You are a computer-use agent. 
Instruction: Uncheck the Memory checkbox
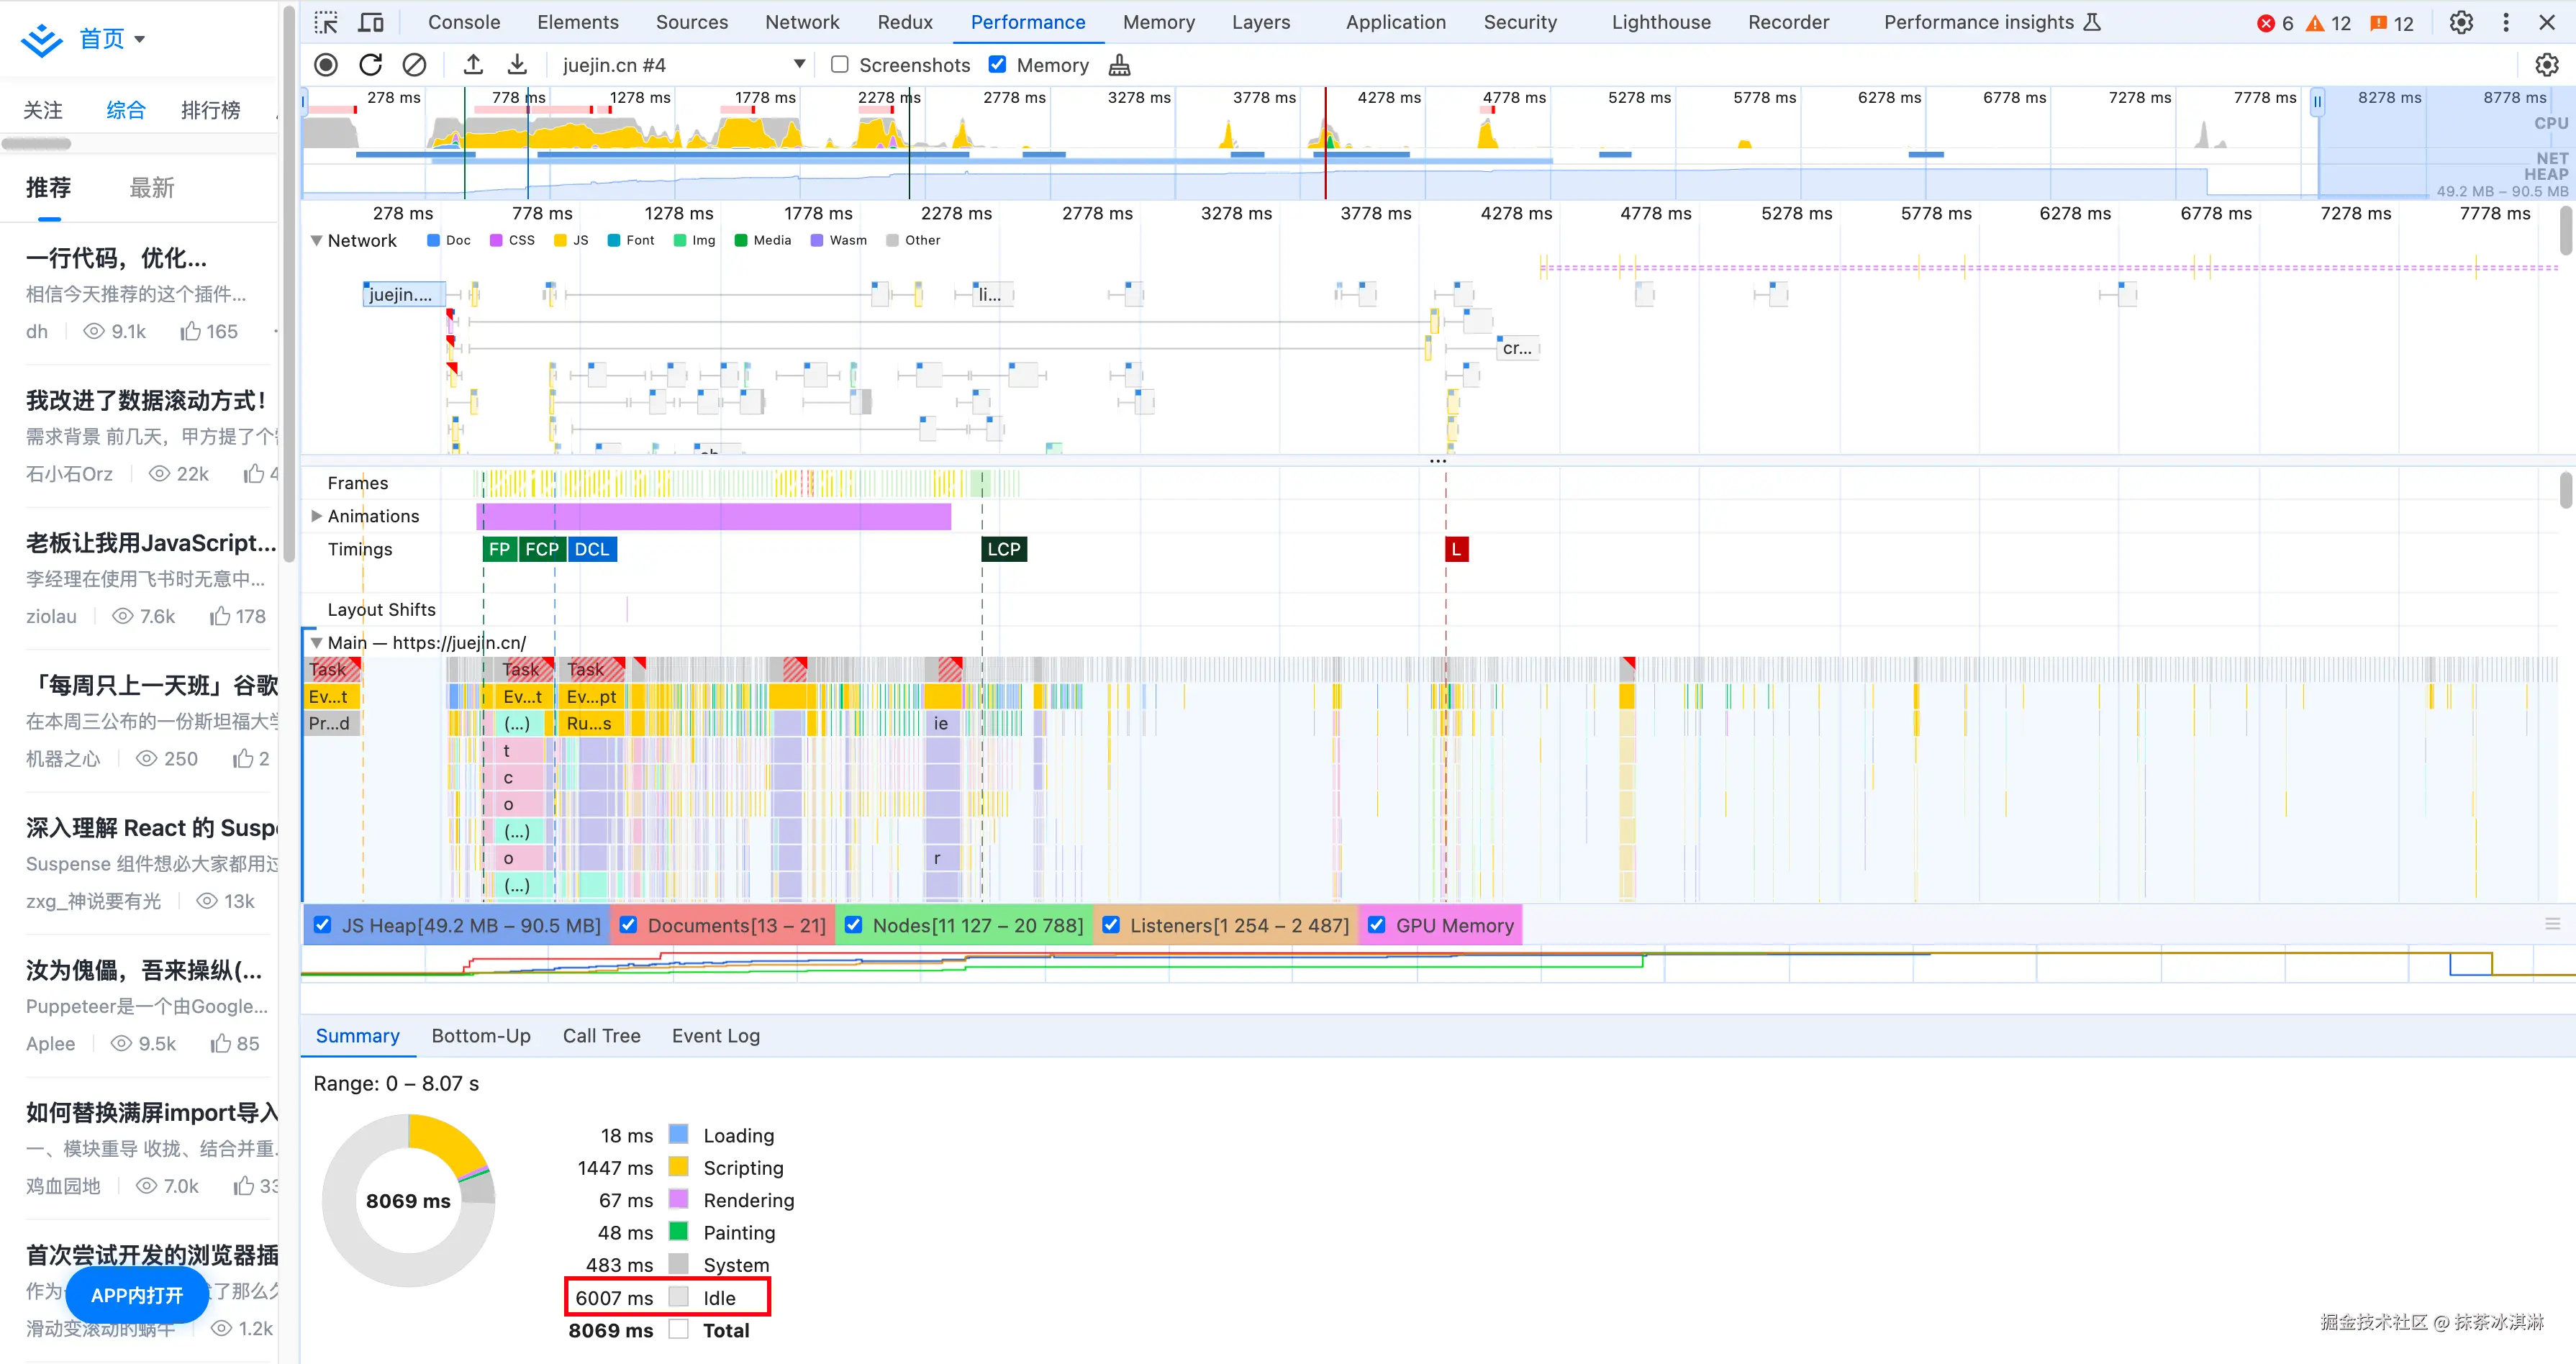point(997,65)
